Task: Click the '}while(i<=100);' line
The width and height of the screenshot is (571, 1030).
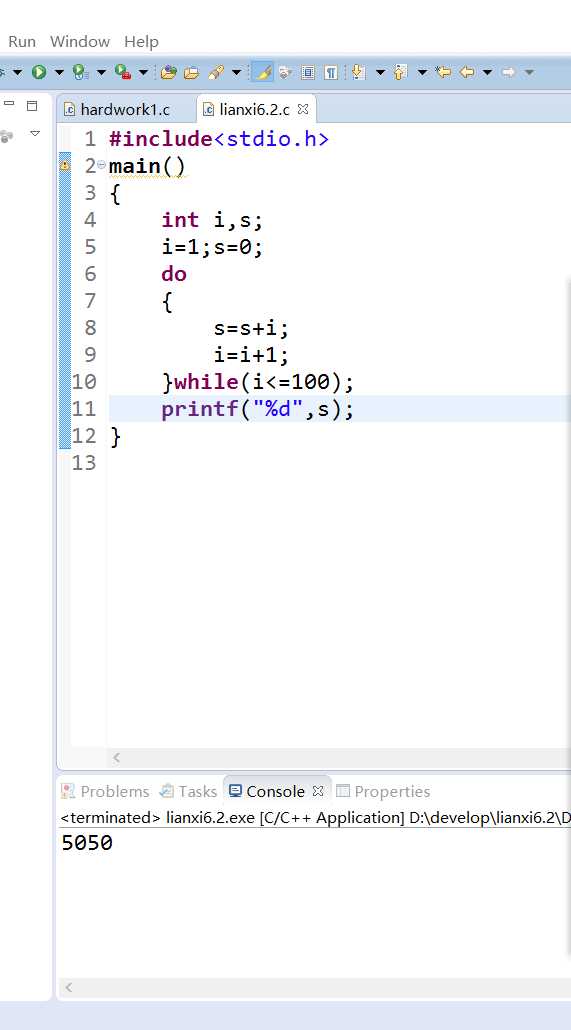Action: tap(258, 382)
